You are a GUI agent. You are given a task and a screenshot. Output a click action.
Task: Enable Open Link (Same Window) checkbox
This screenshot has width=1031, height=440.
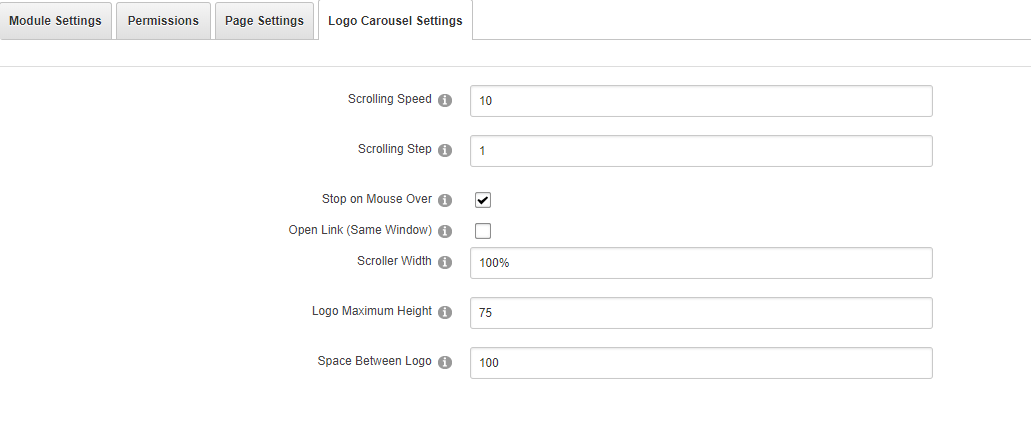tap(483, 231)
